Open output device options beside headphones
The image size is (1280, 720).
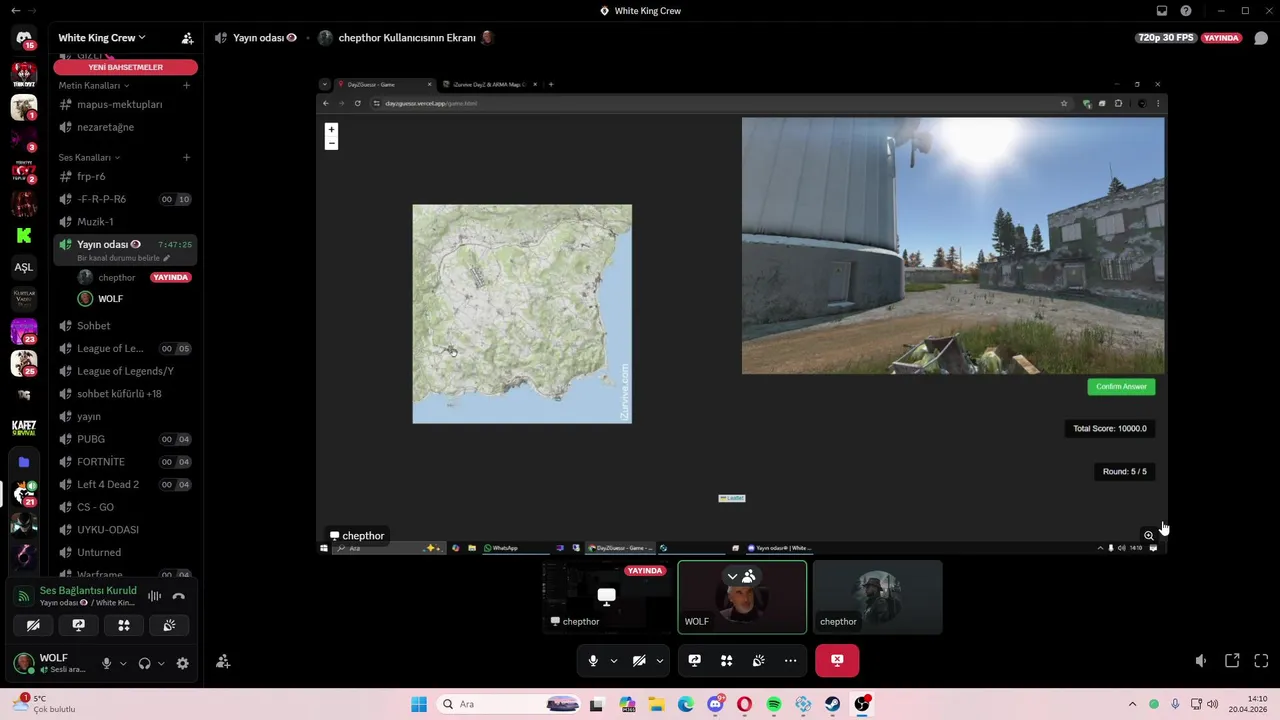coord(161,663)
